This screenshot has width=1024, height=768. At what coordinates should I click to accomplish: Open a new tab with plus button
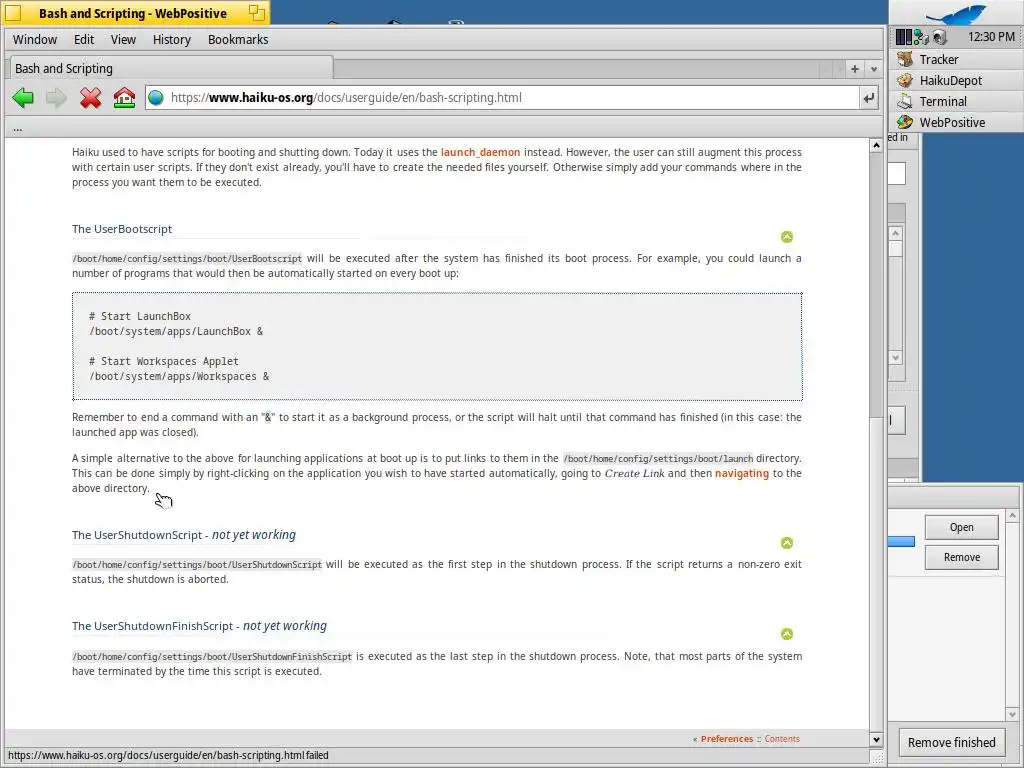[854, 69]
